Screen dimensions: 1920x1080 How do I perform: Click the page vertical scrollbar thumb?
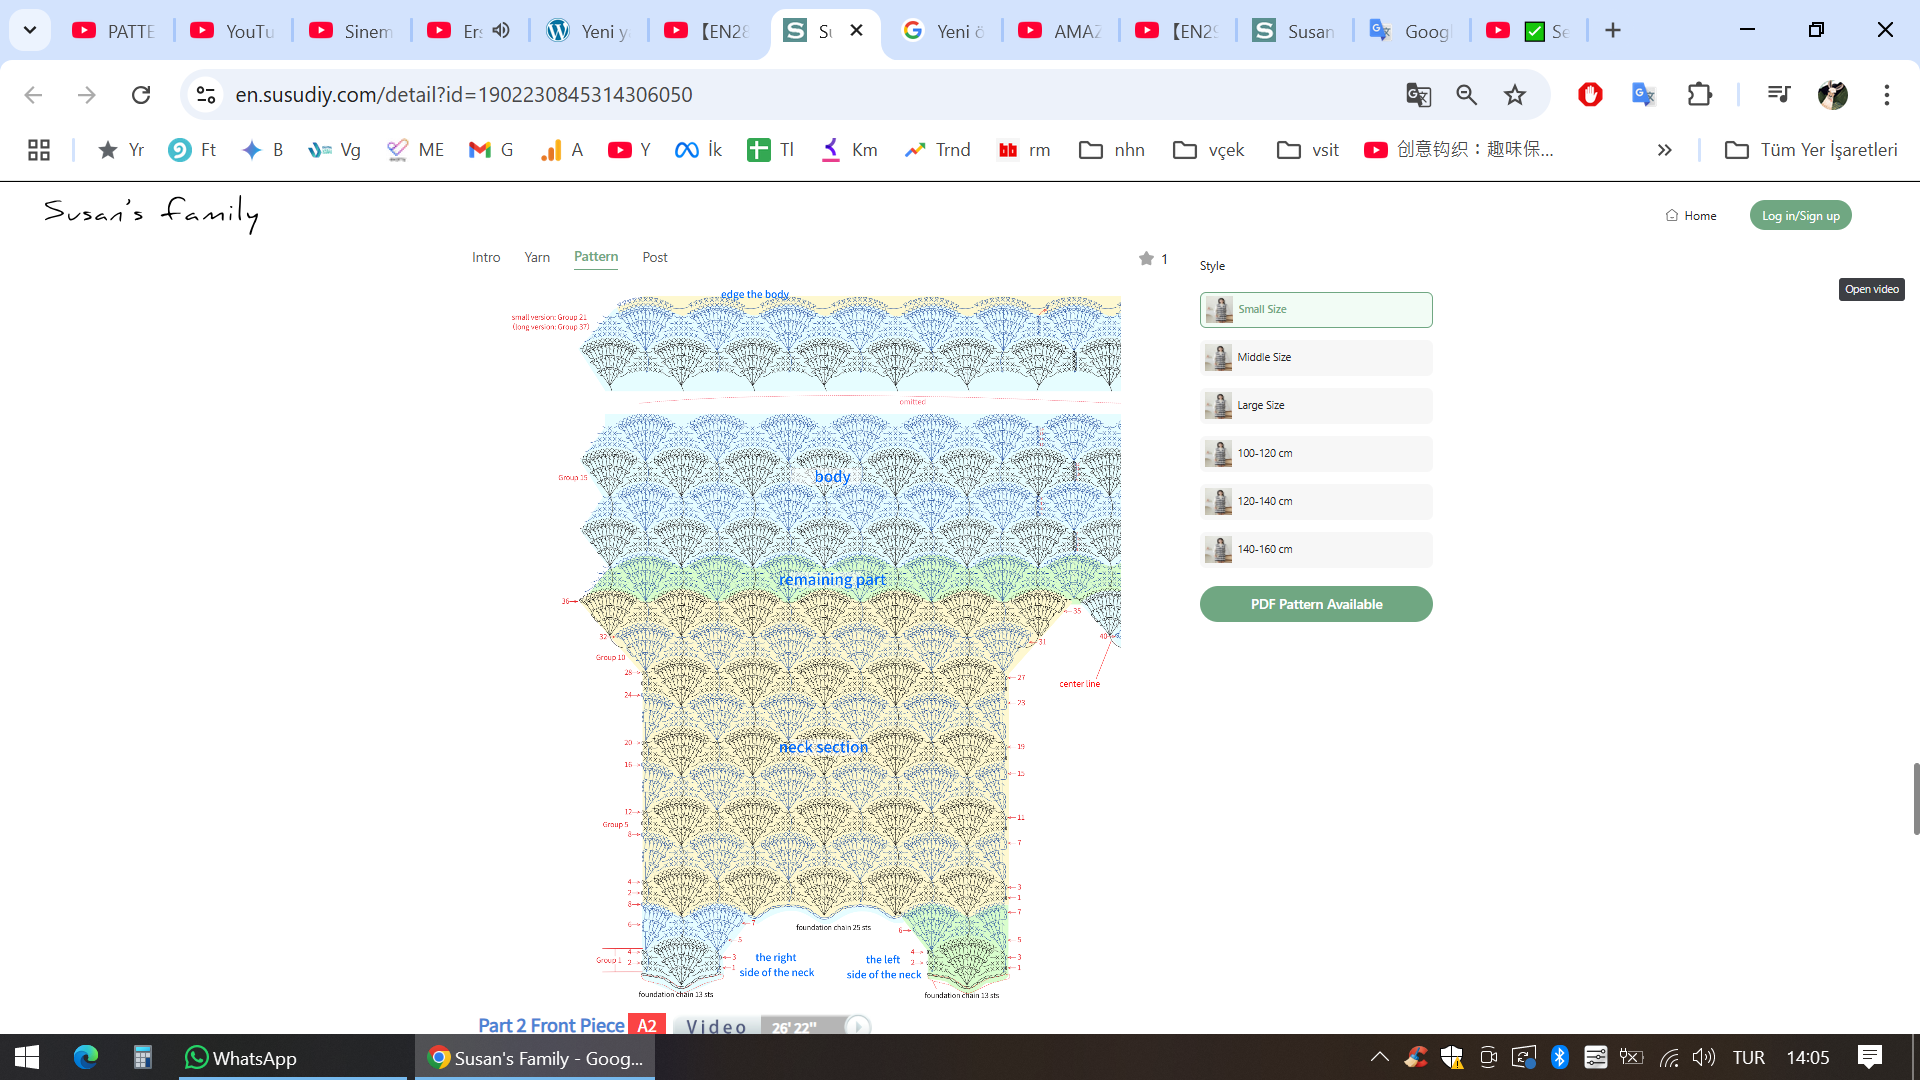1915,798
